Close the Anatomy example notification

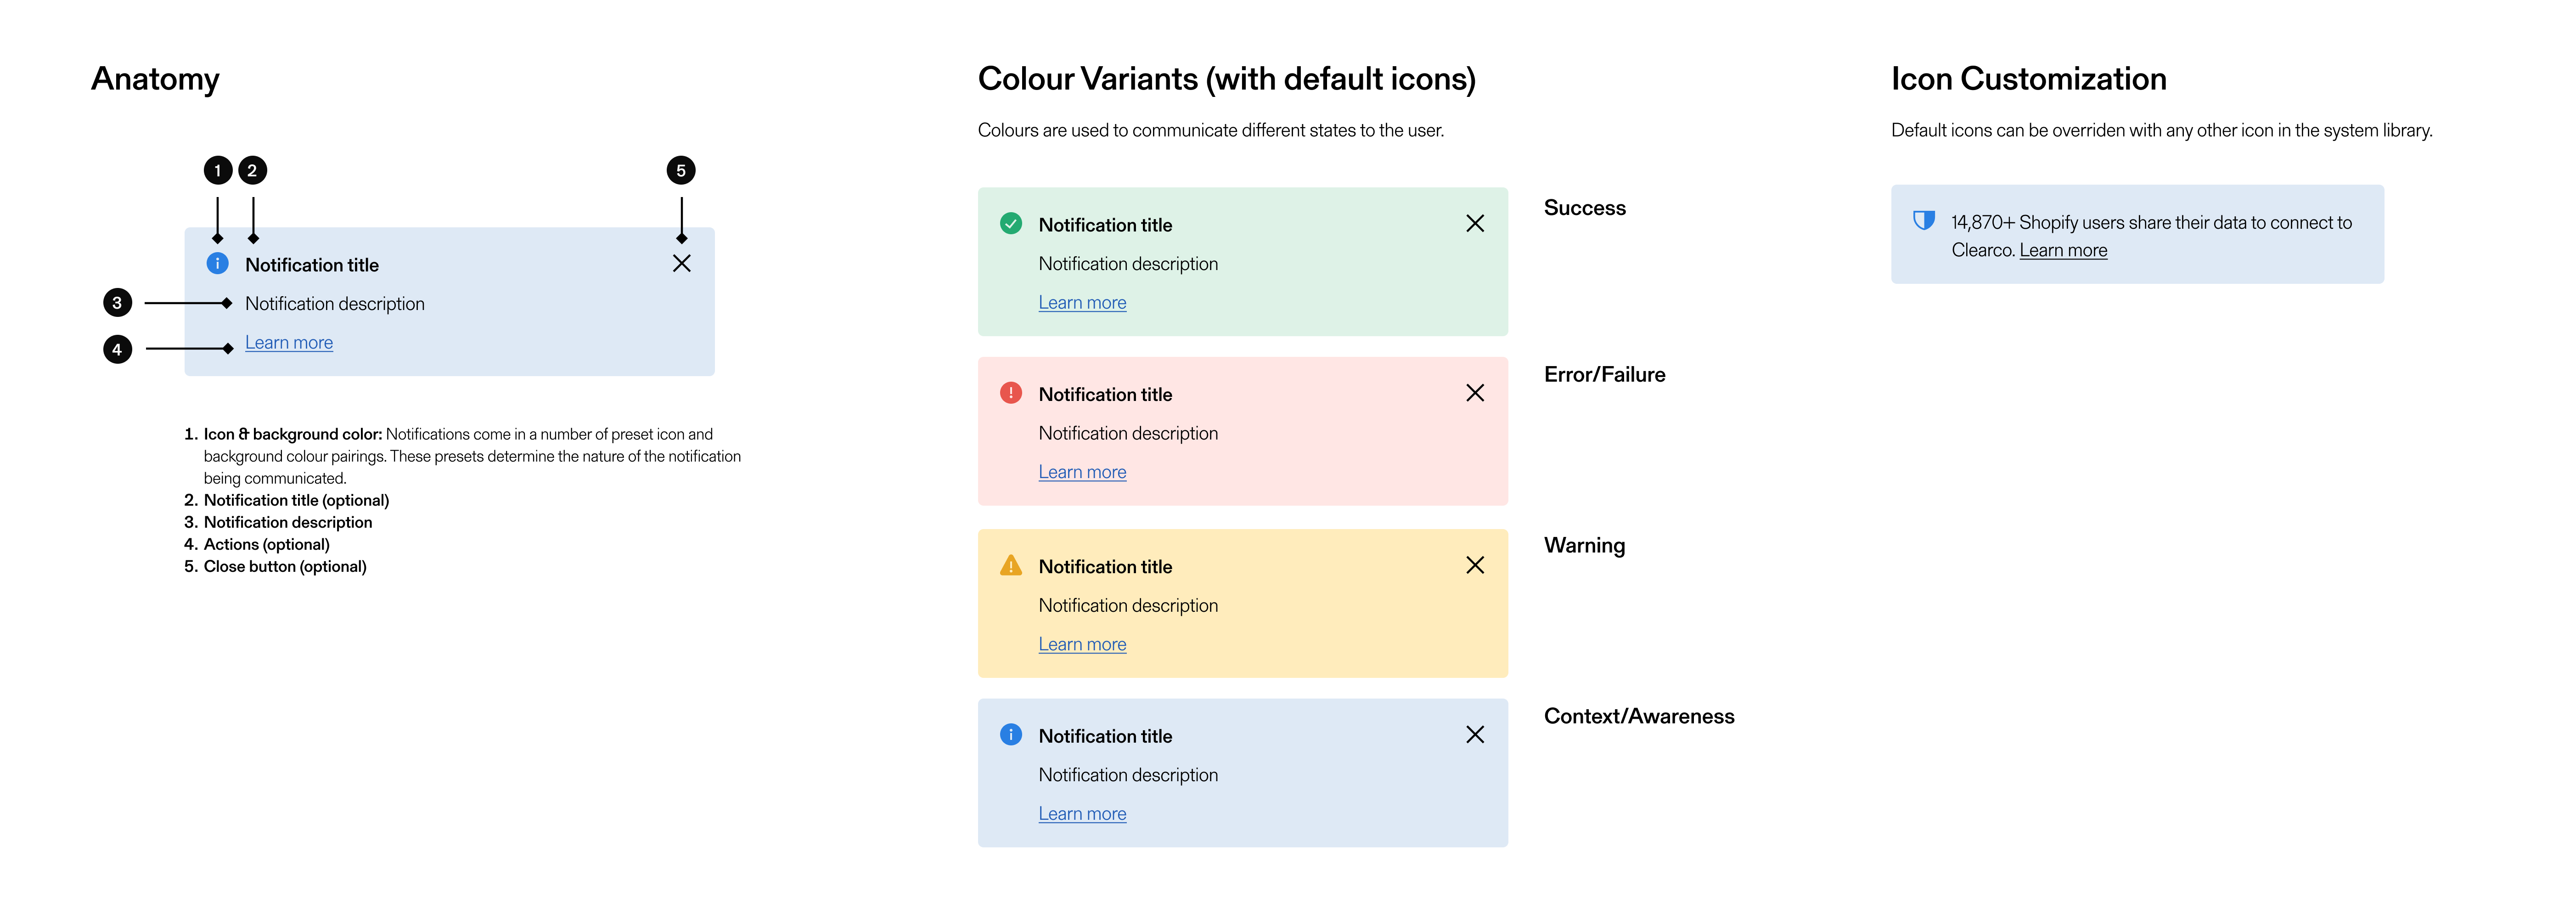pyautogui.click(x=682, y=264)
